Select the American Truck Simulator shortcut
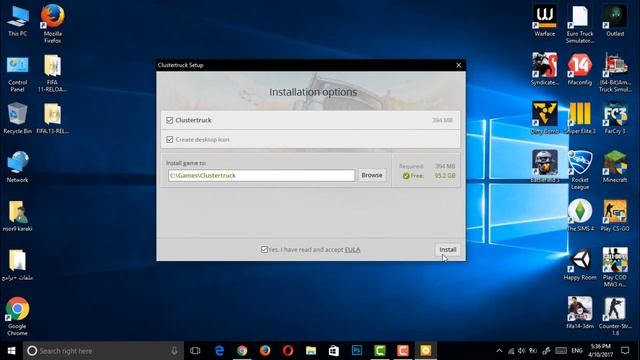 (x=615, y=72)
